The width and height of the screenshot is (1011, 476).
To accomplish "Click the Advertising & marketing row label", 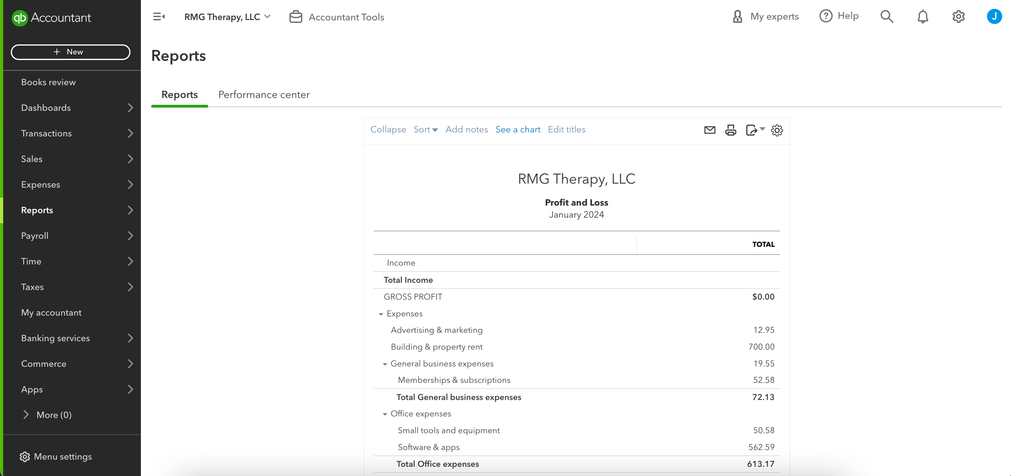I will point(437,330).
